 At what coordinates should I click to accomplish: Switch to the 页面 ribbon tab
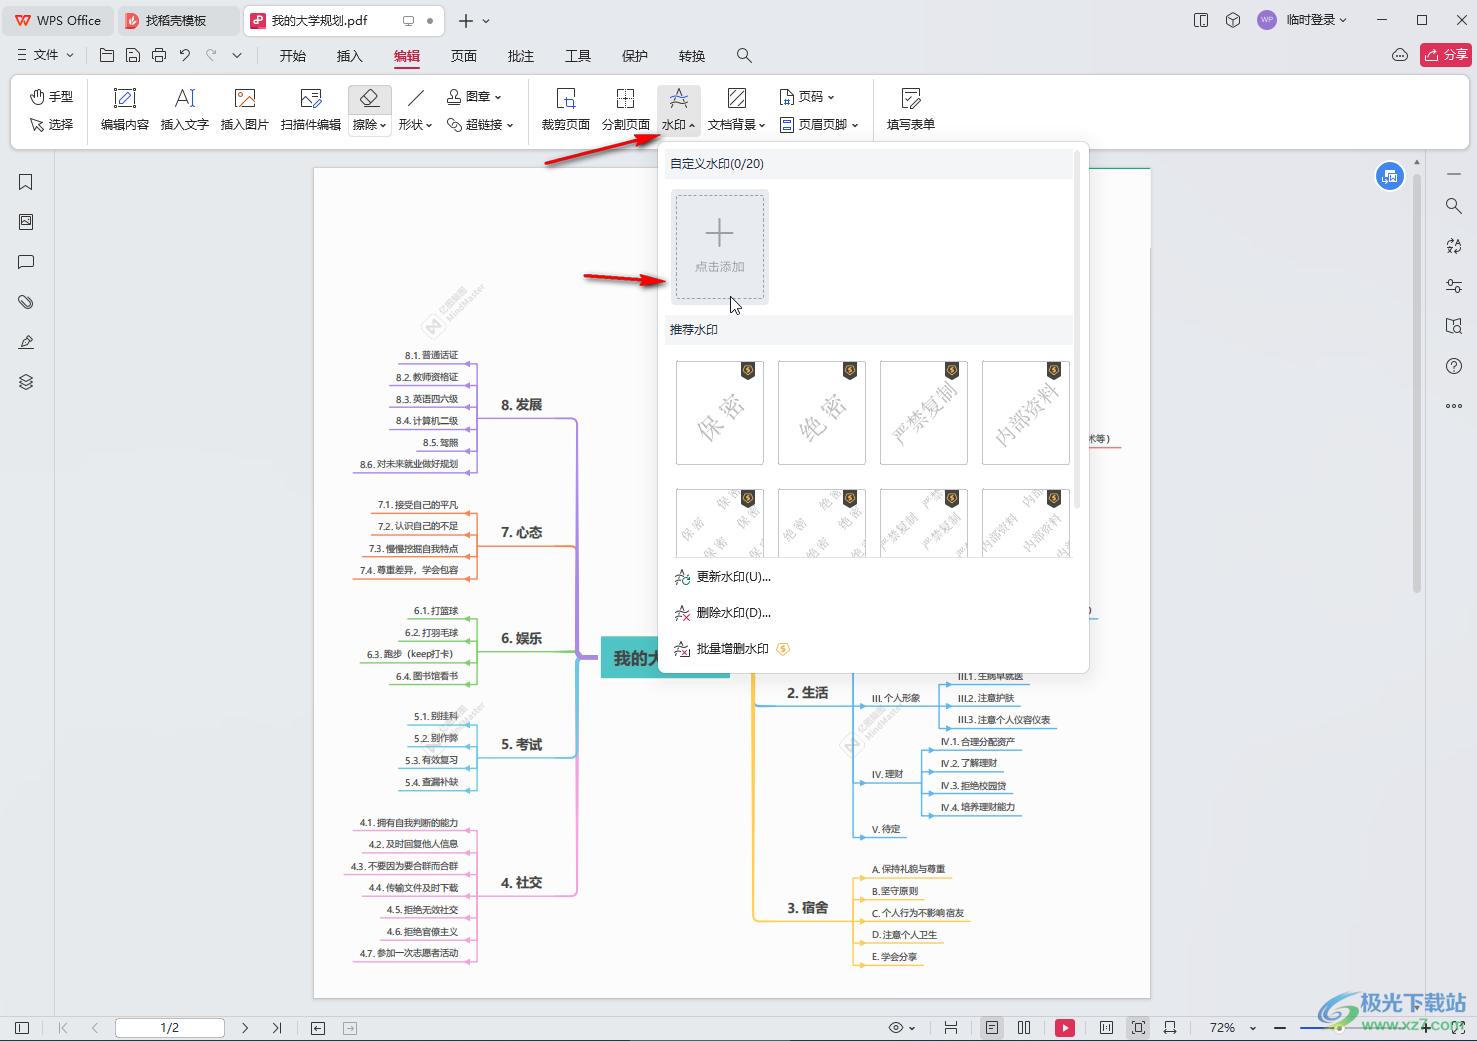[x=464, y=56]
